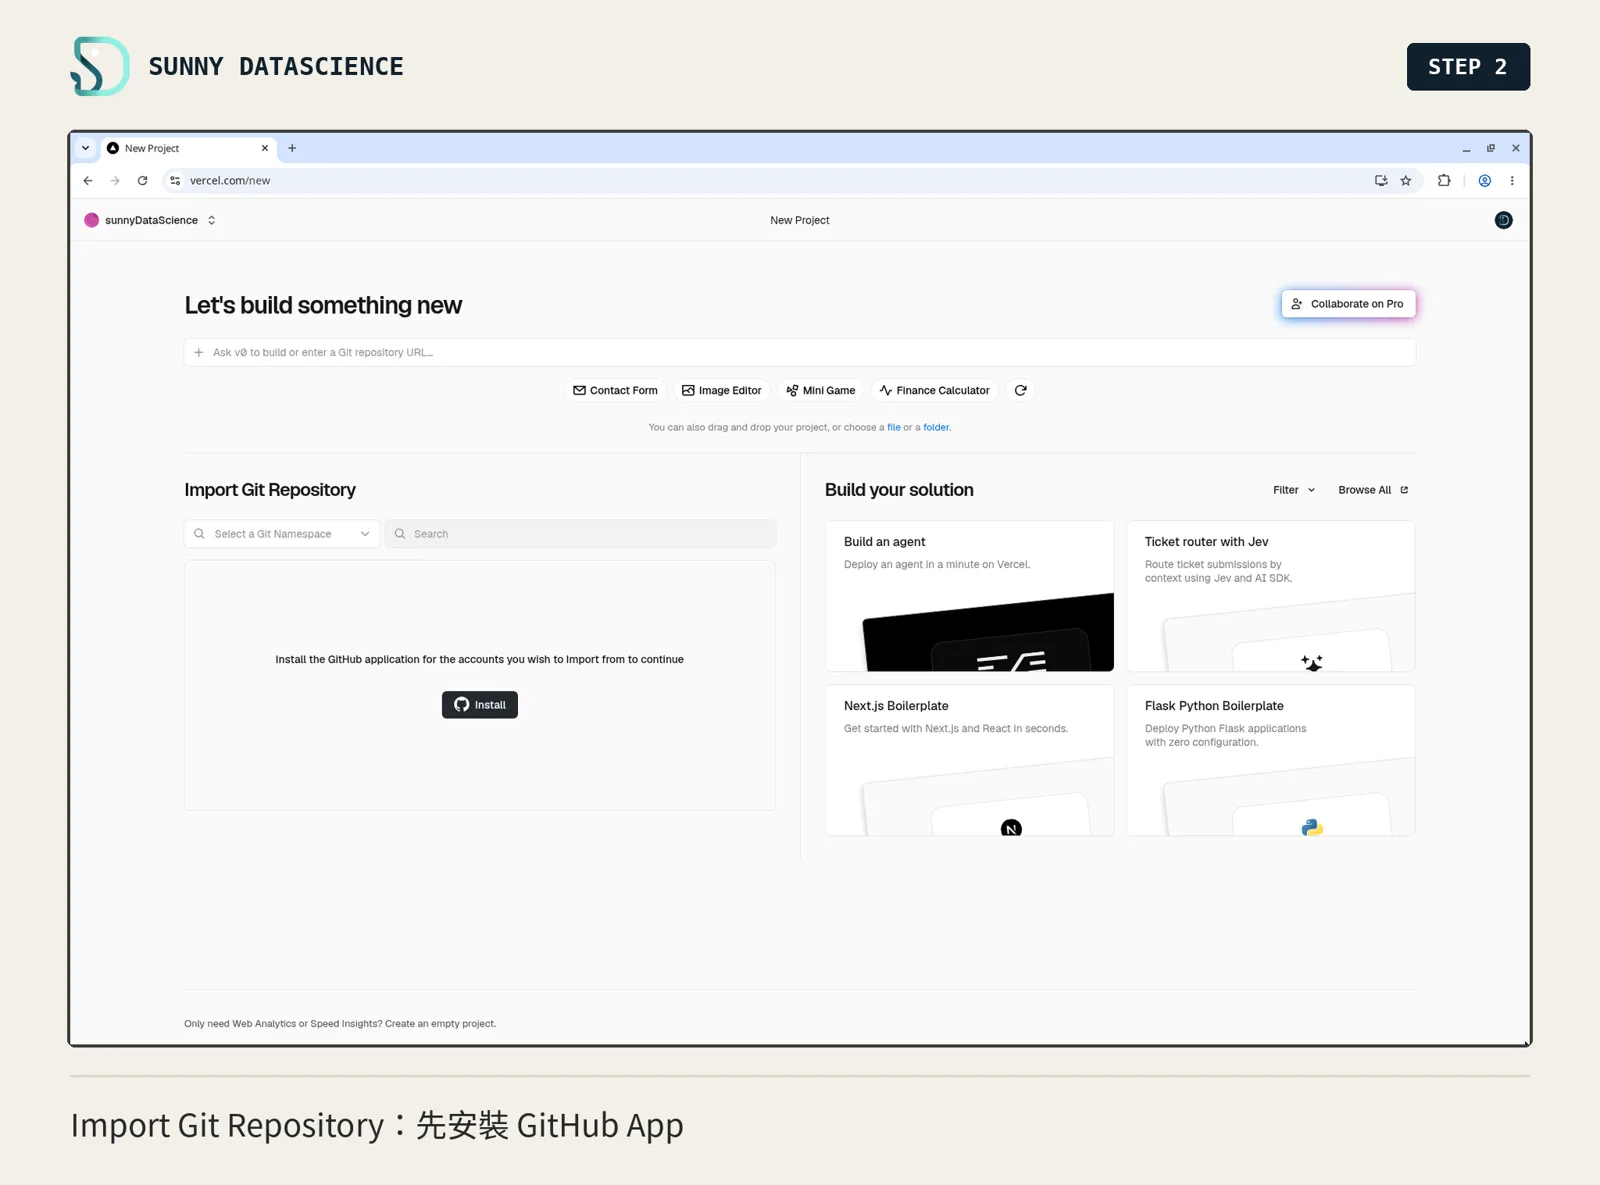Viewport: 1600px width, 1185px height.
Task: Click the browser forward arrow
Action: click(115, 181)
